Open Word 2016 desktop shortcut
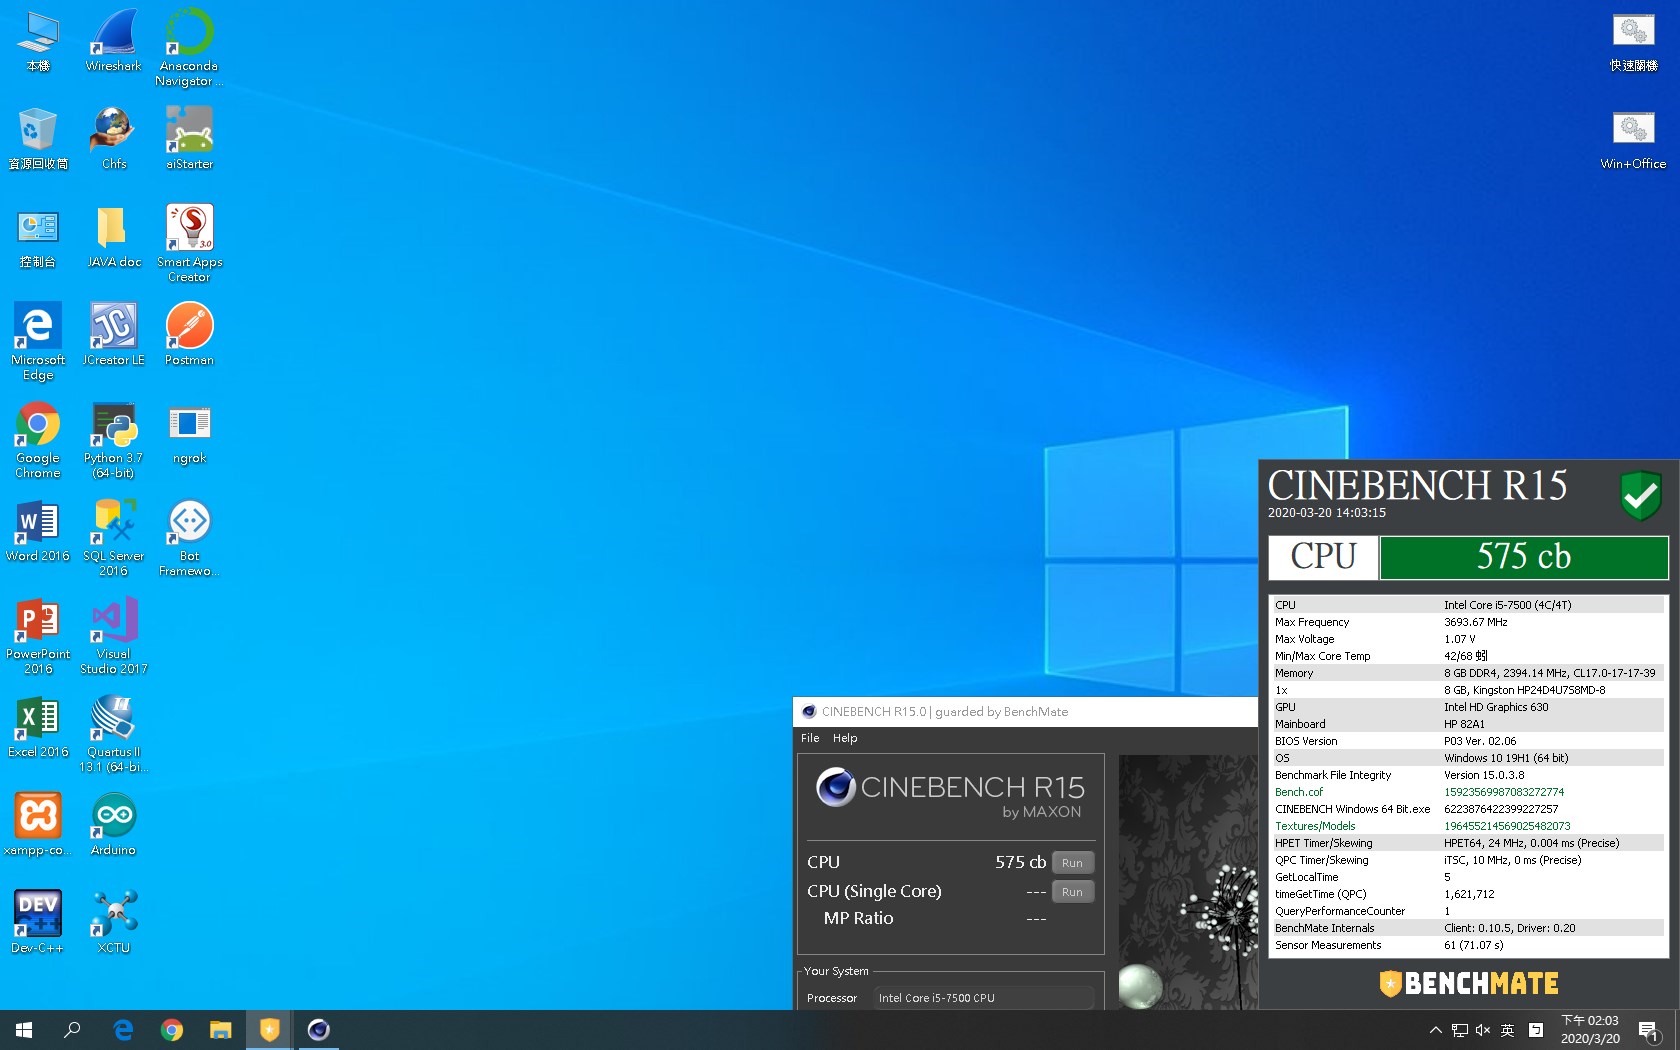This screenshot has width=1680, height=1050. tap(38, 530)
